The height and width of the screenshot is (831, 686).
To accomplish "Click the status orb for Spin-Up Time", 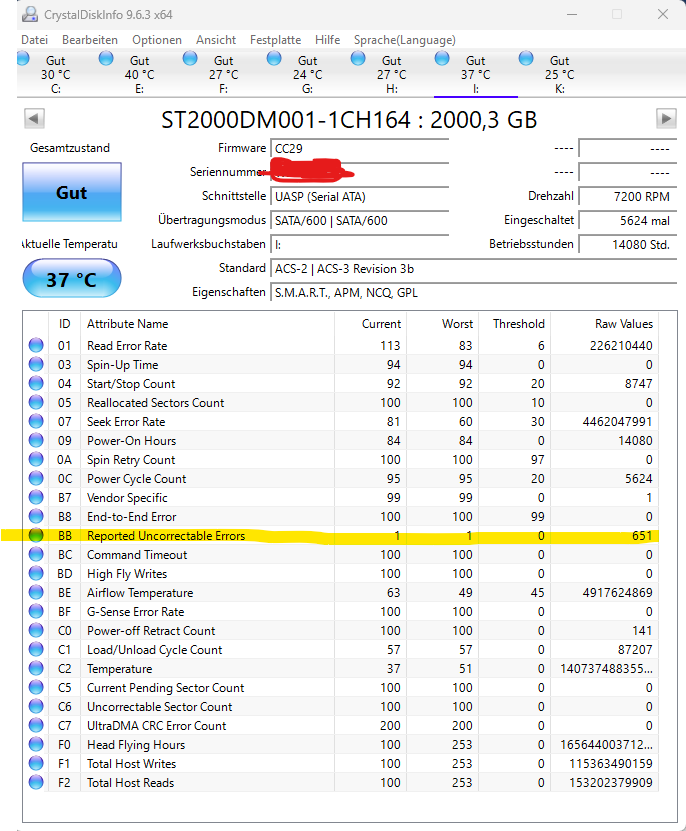I will click(36, 364).
